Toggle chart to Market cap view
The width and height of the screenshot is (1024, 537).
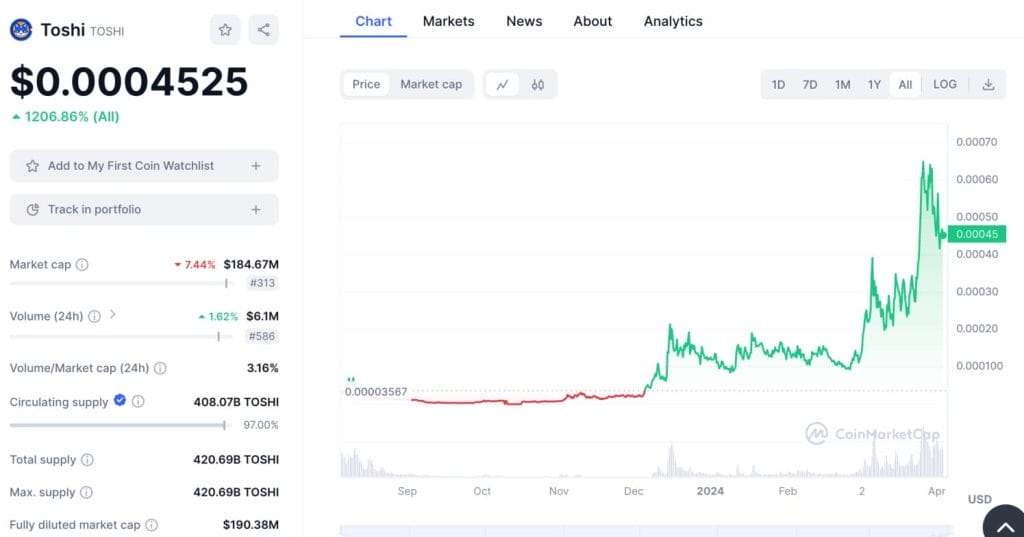coord(431,85)
